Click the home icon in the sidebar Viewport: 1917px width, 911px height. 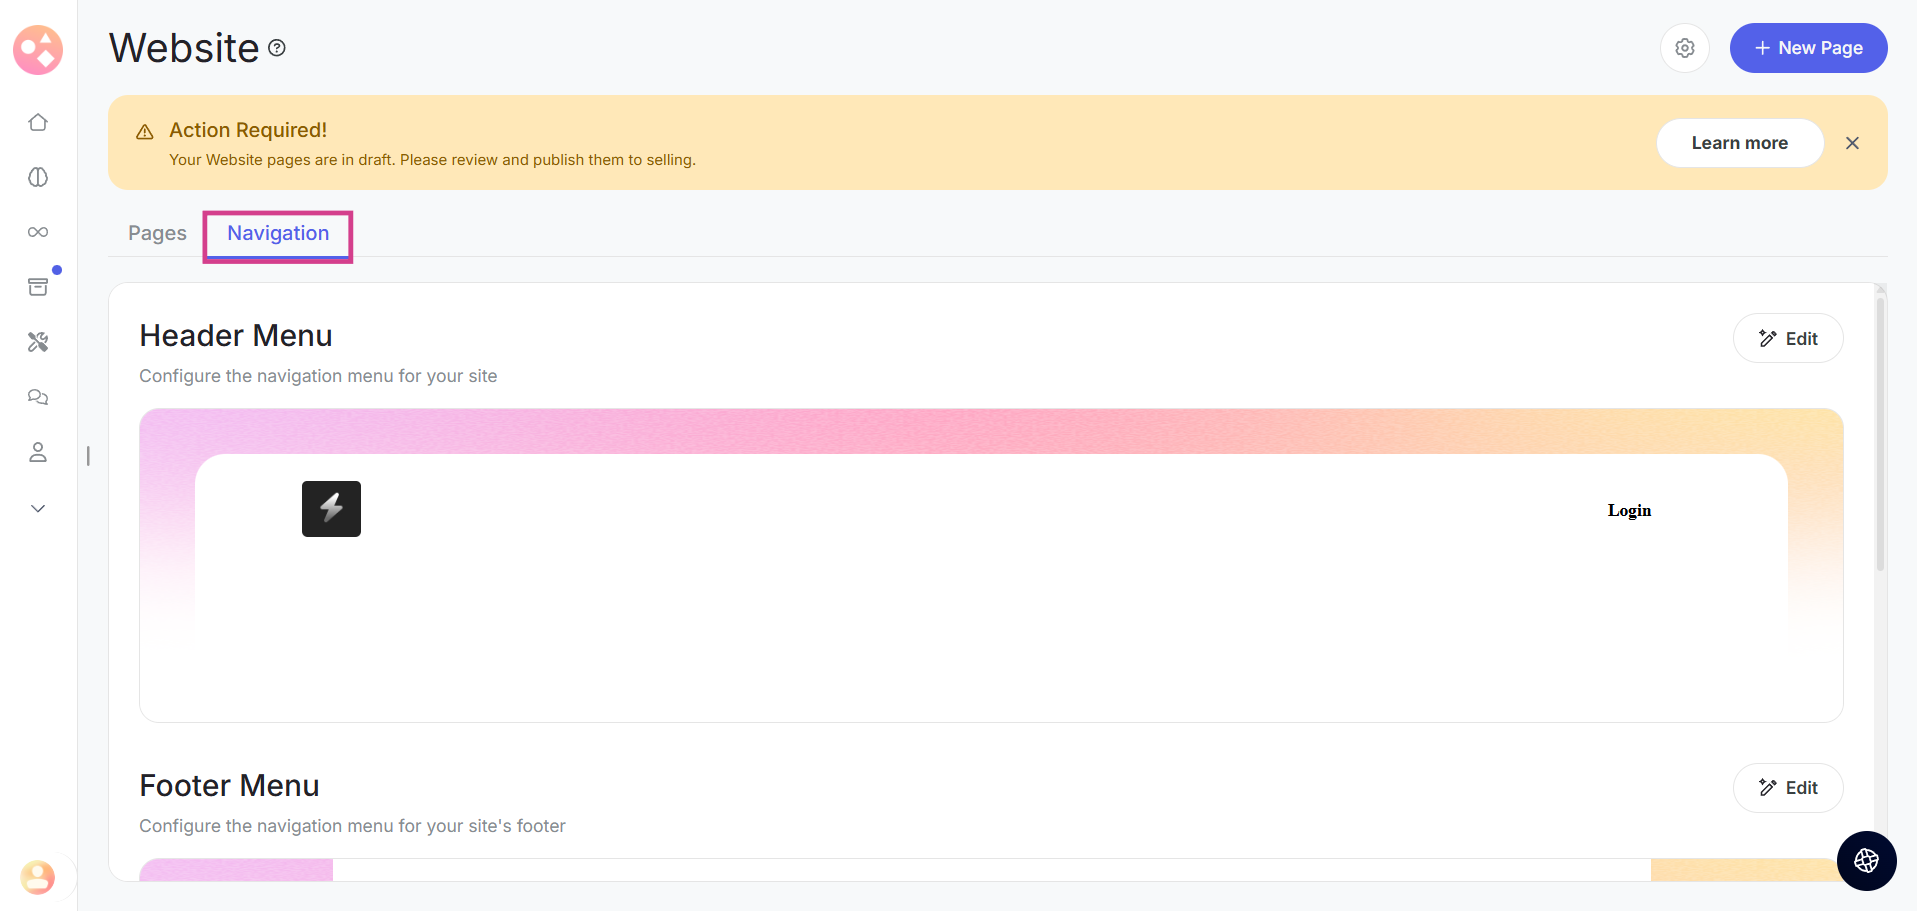pos(38,122)
